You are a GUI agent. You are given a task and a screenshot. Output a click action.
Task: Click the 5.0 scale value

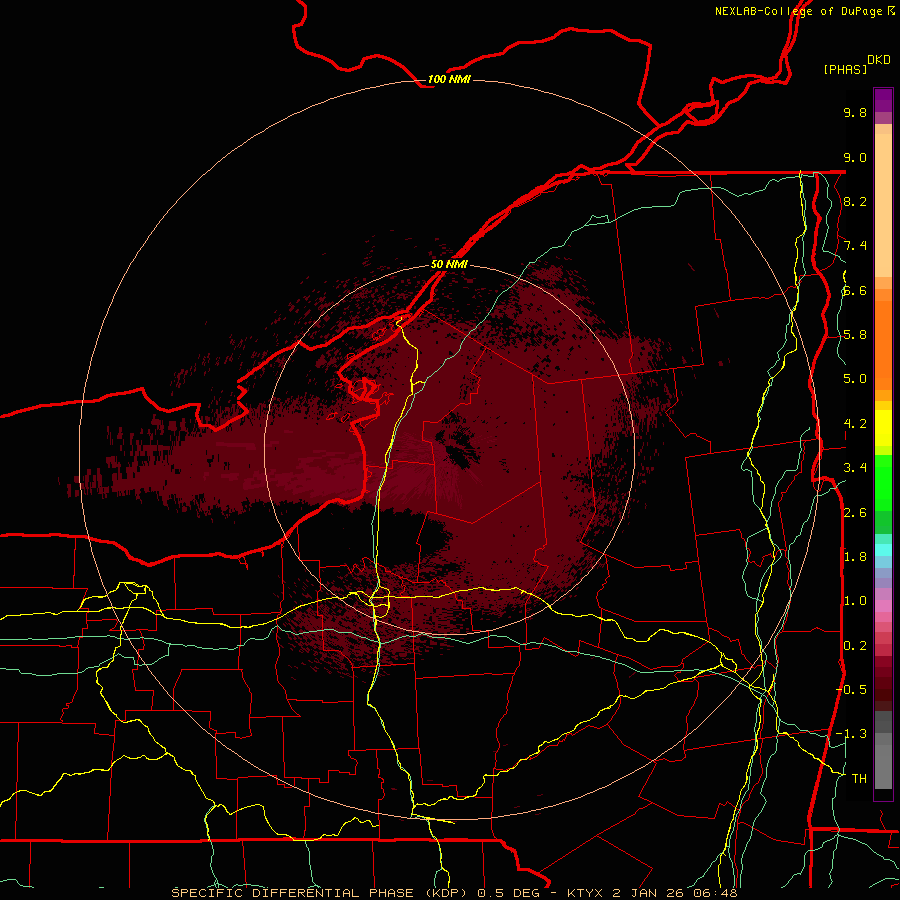pyautogui.click(x=855, y=379)
